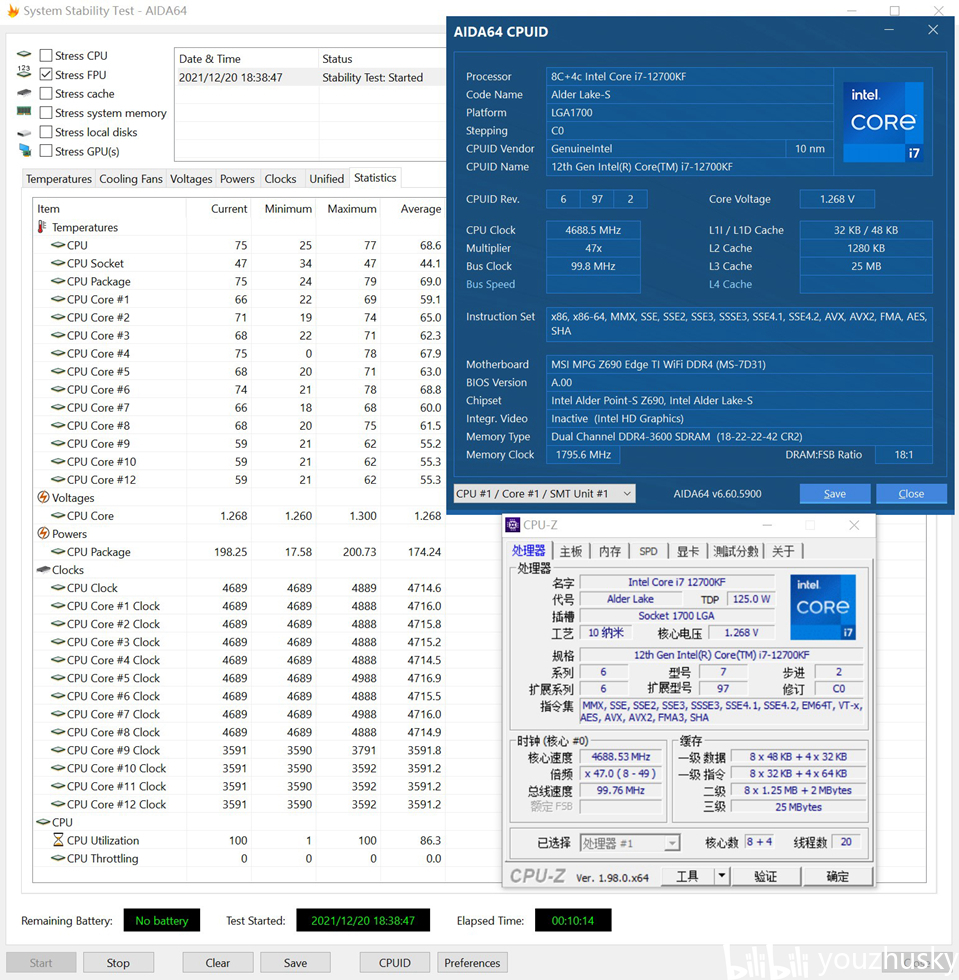Screen dimensions: 959x980
Task: Enable the Stress system memory checkbox
Action: pos(46,113)
